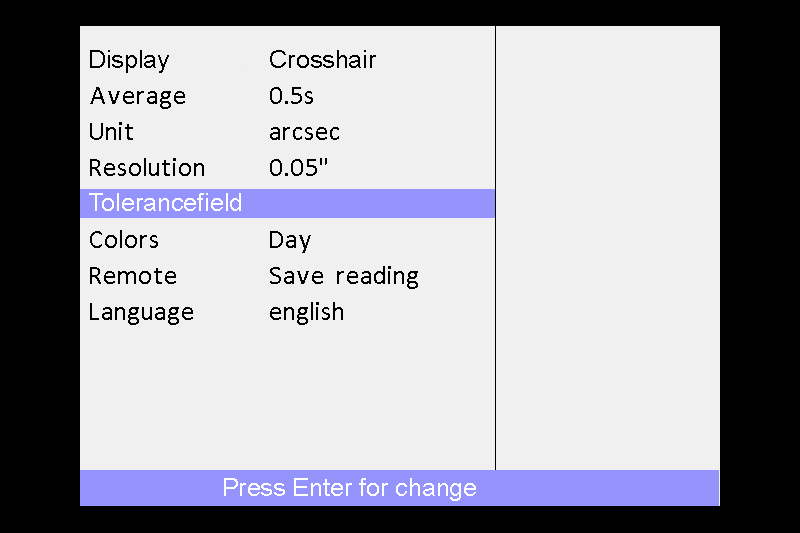Image resolution: width=800 pixels, height=533 pixels.
Task: Open the highlighted Tolerancefield entry
Action: [x=287, y=204]
